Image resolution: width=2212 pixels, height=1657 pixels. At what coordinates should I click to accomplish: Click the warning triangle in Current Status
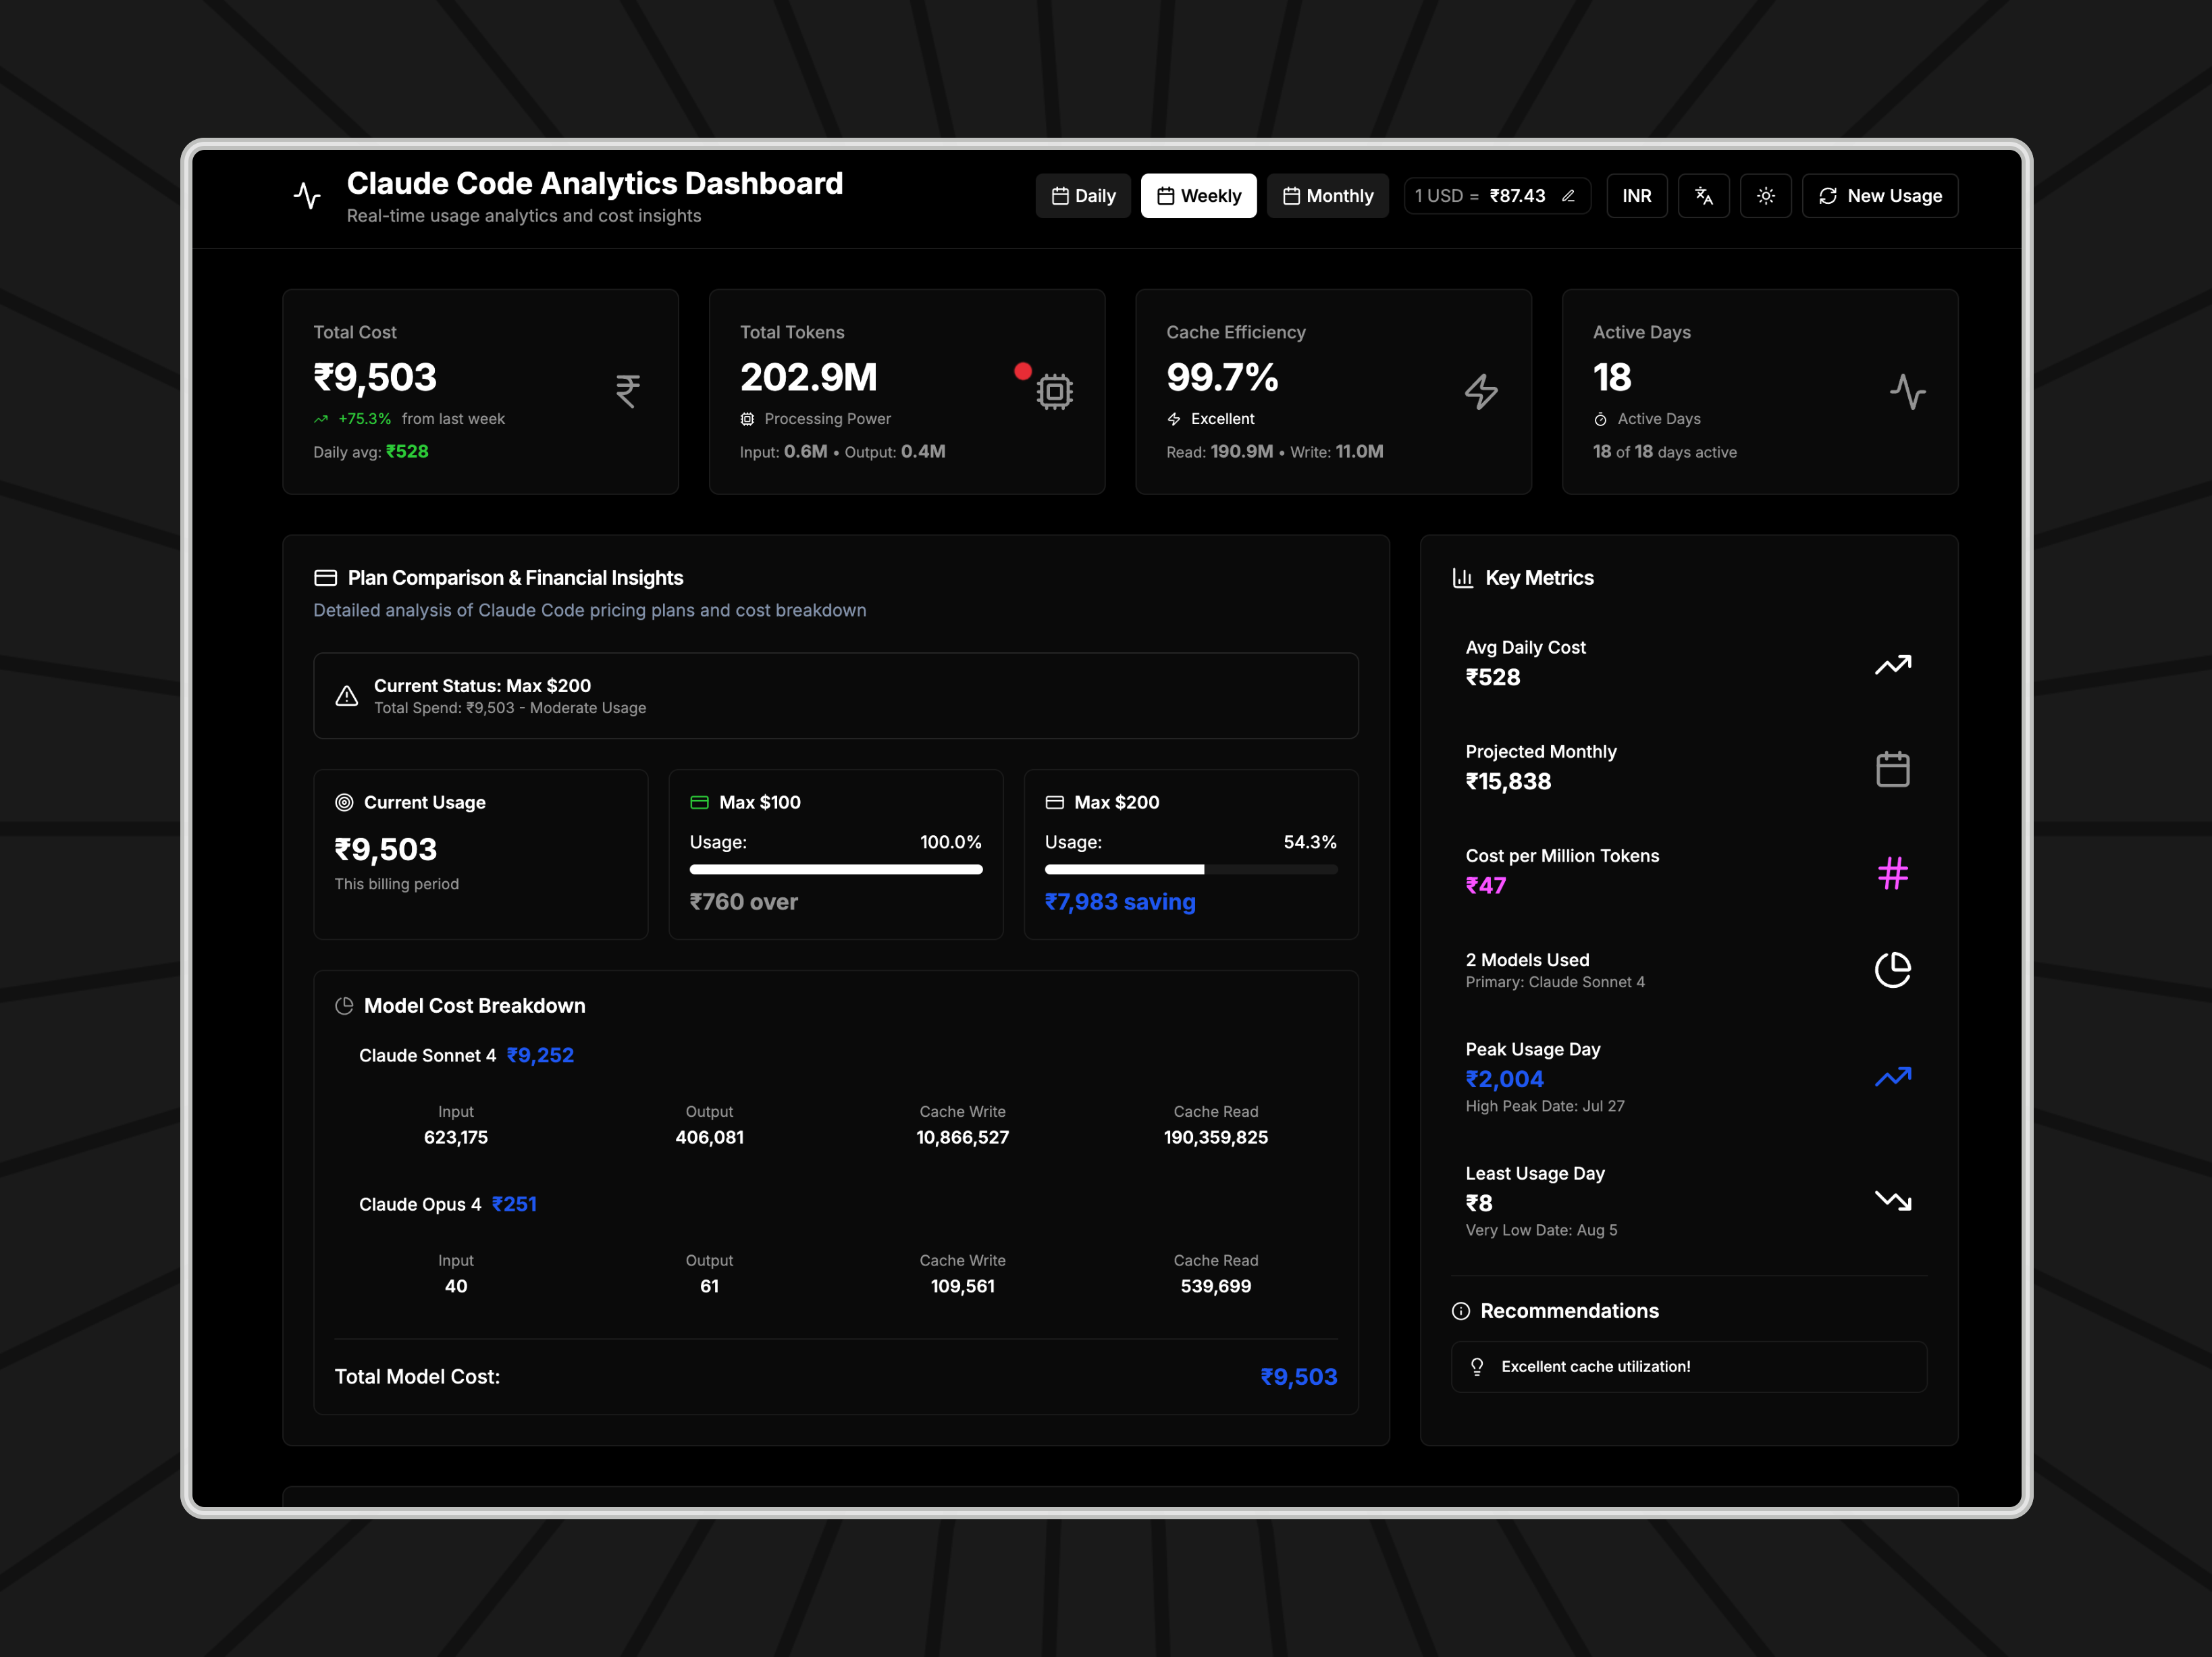346,696
